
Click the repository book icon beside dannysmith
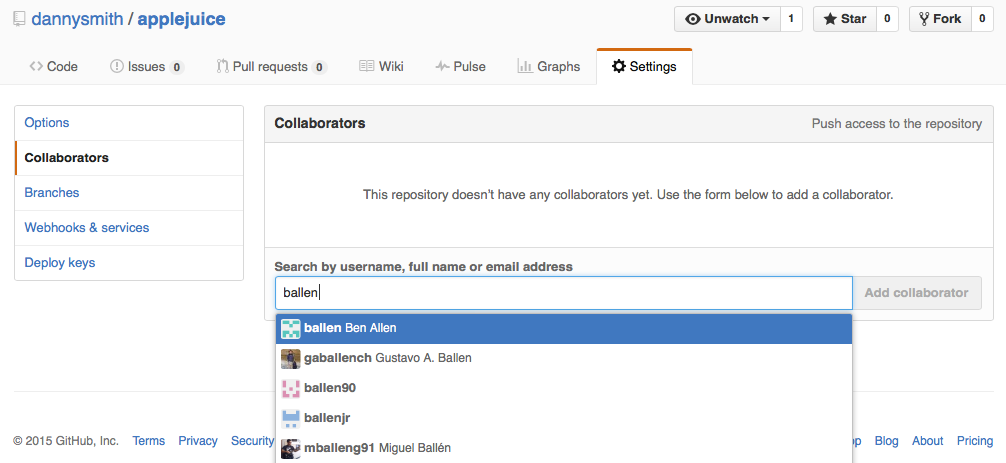pos(18,19)
